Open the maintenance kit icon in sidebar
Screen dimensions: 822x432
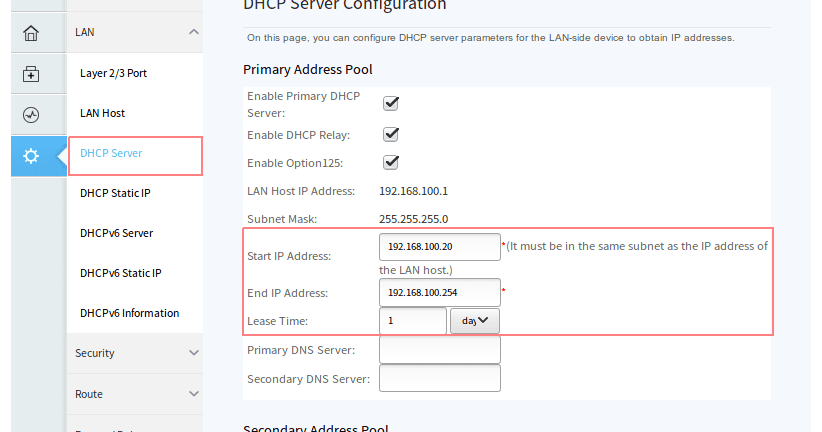[x=31, y=74]
